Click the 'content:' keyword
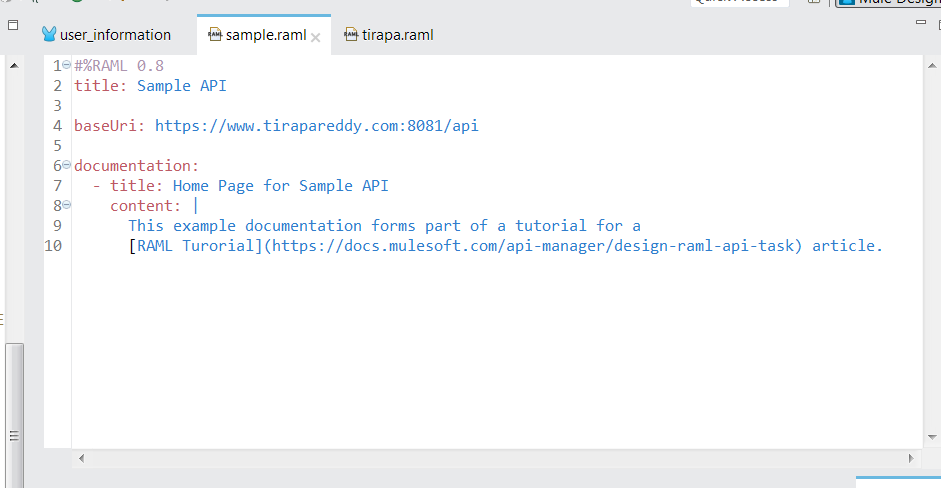 (x=145, y=206)
